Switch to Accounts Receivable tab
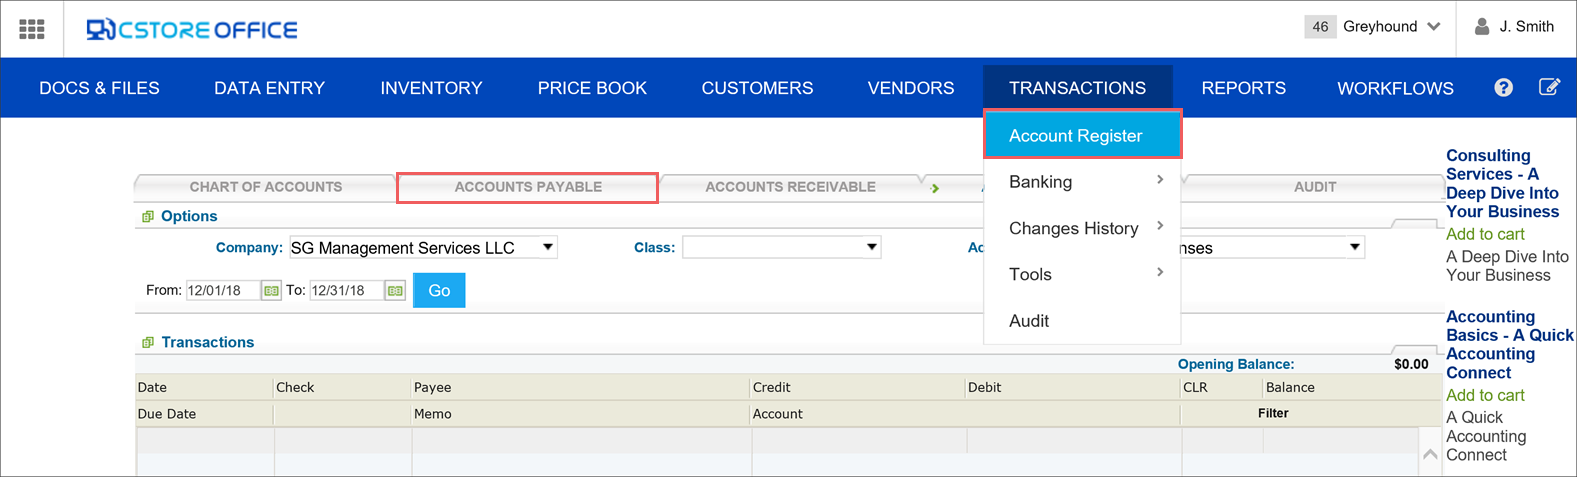Viewport: 1577px width, 477px height. [x=790, y=187]
